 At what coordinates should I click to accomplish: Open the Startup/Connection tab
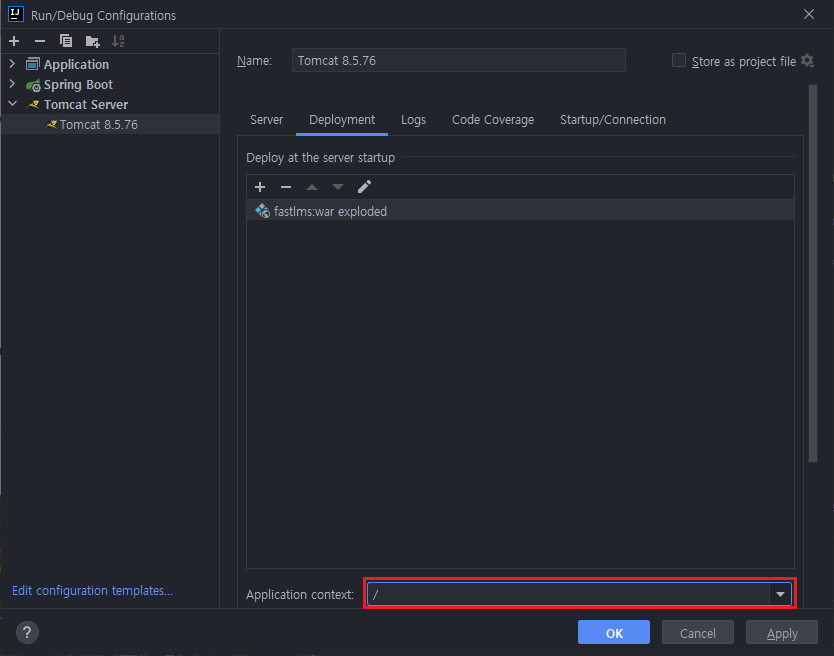[x=613, y=120]
